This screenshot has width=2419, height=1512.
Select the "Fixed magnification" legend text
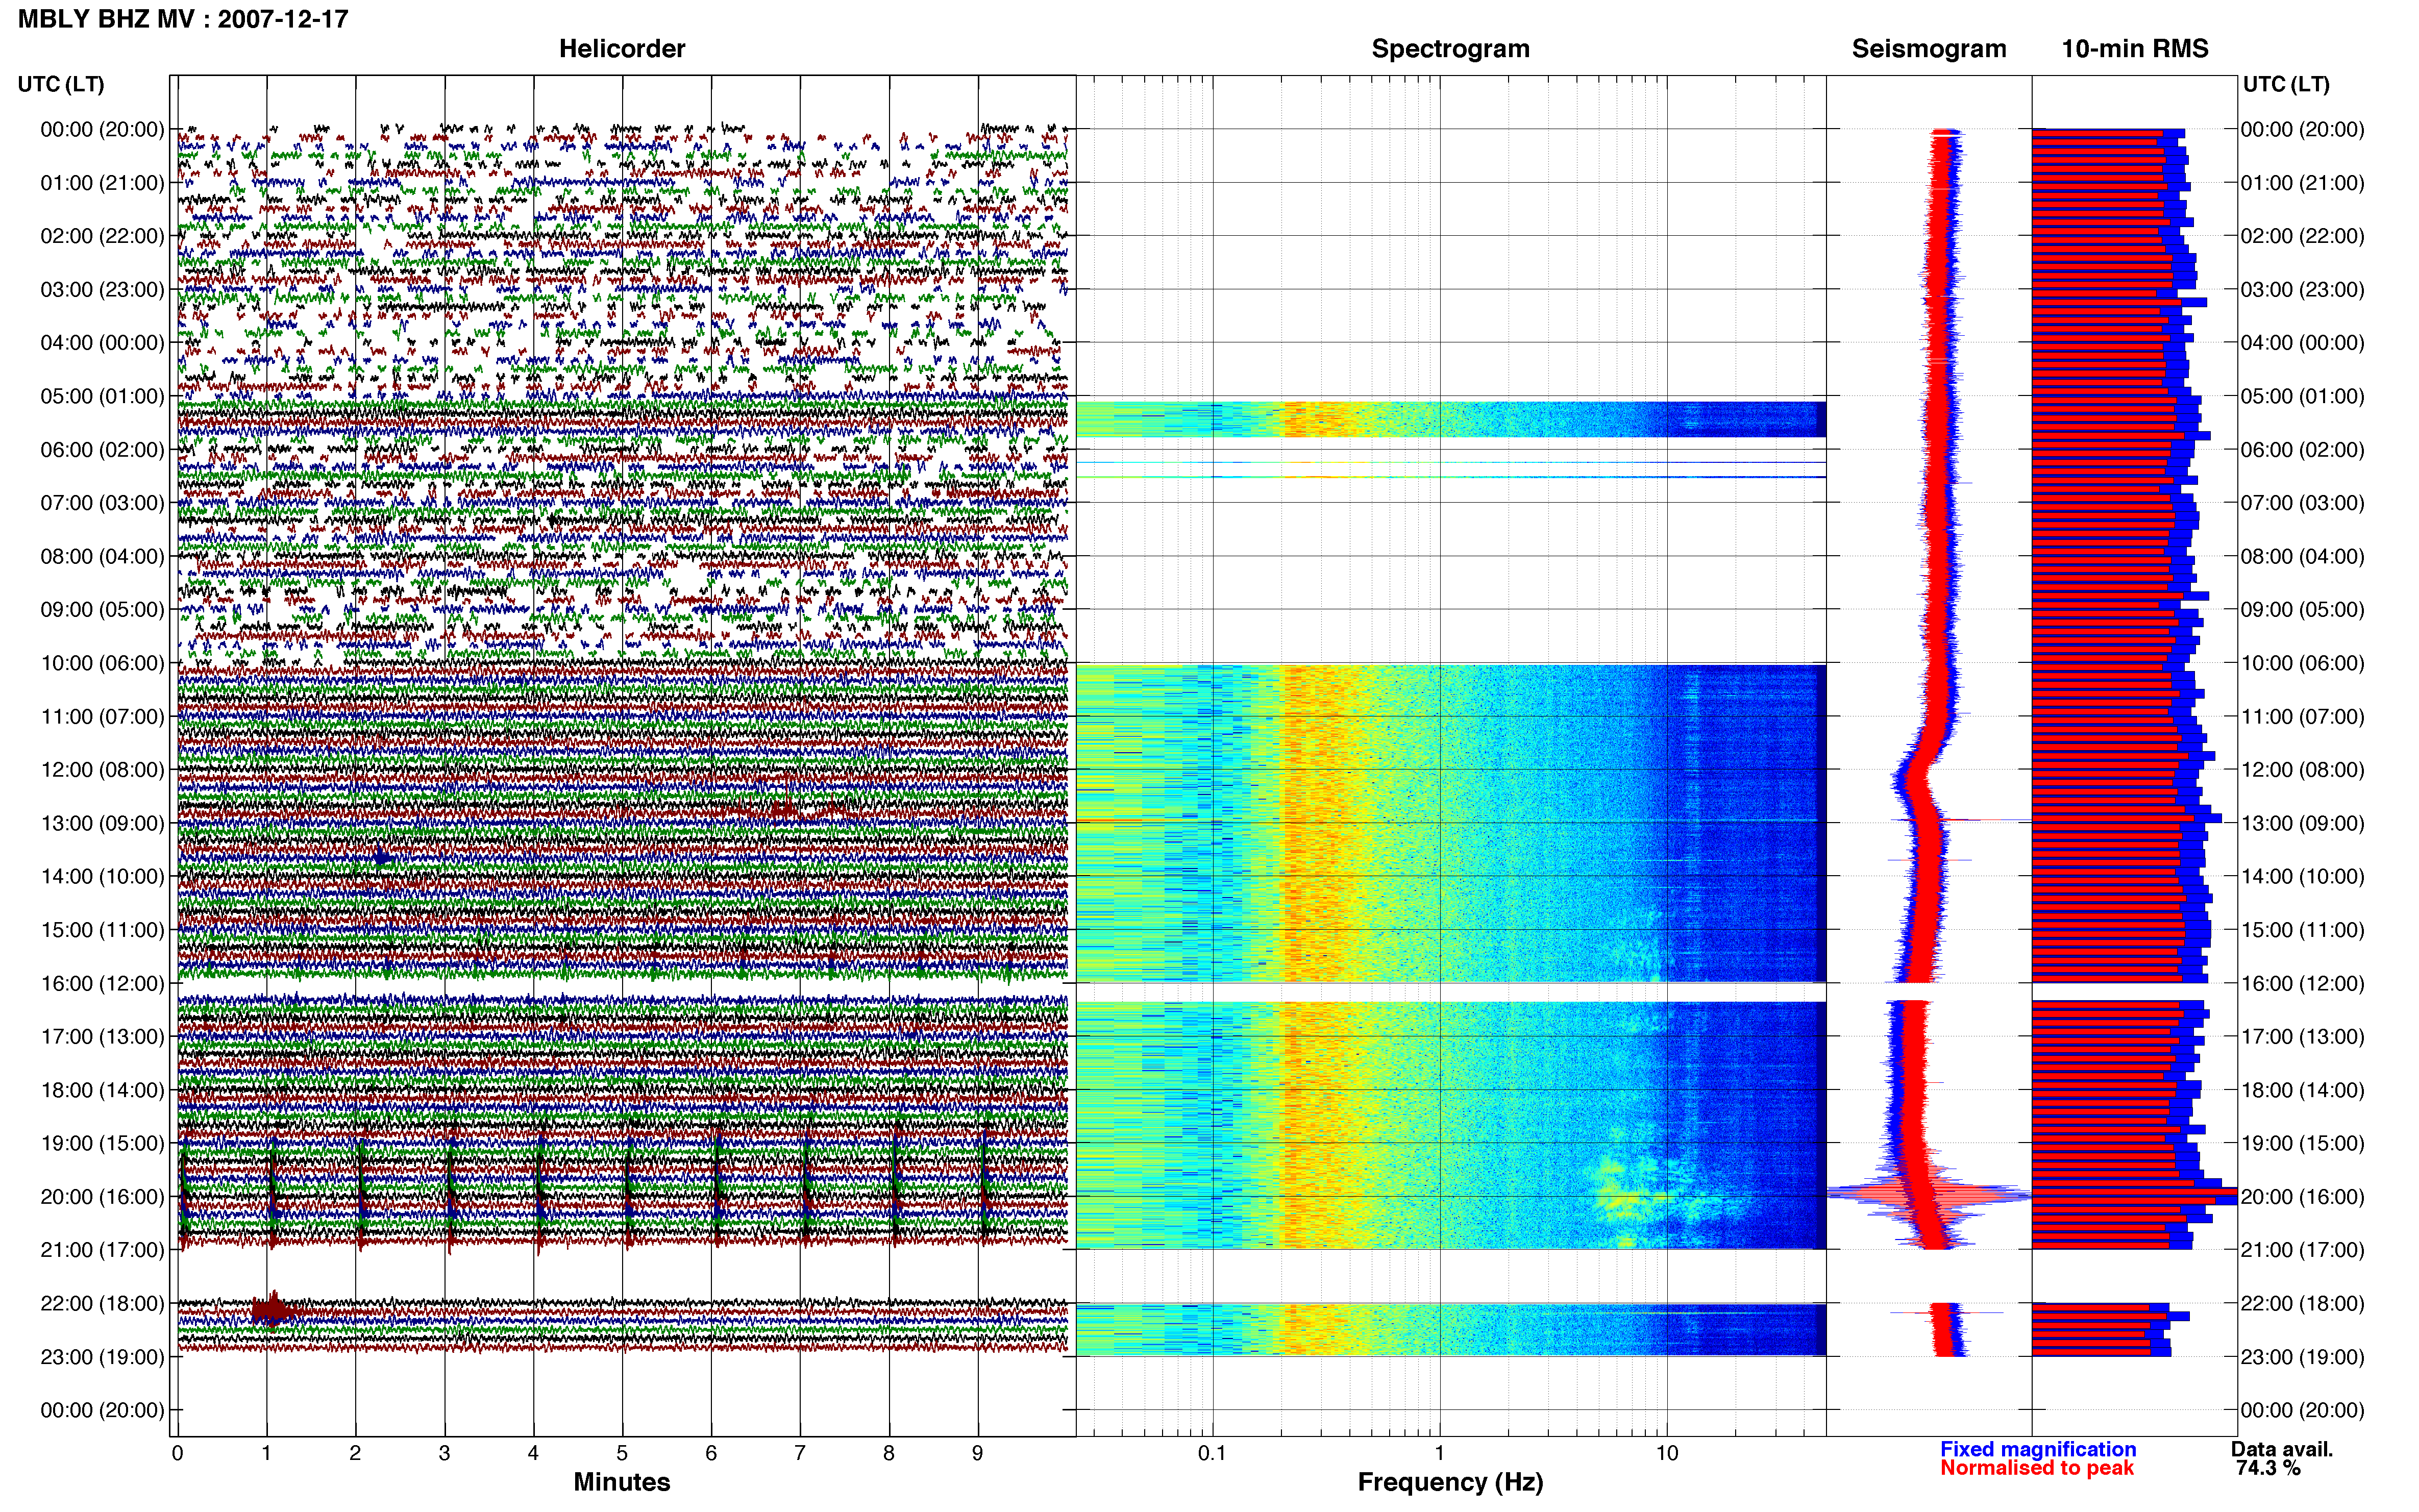(2038, 1449)
